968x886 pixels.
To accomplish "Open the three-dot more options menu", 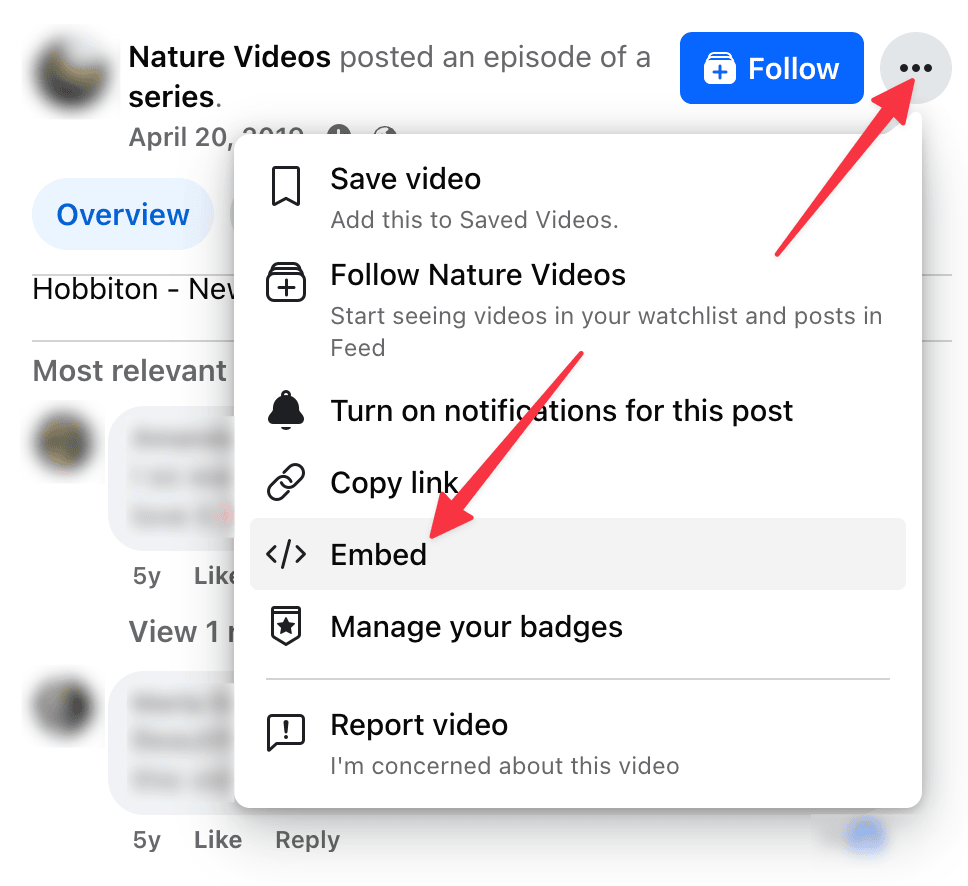I will (x=916, y=68).
